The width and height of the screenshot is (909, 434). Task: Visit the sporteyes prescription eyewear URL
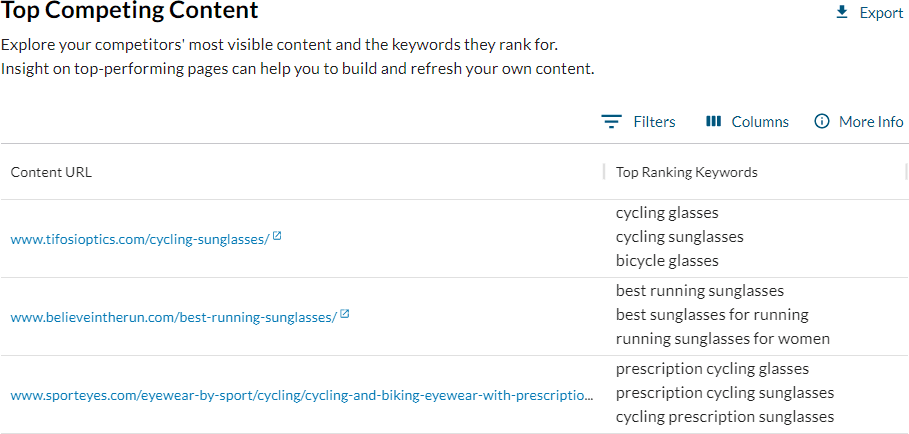coord(301,394)
